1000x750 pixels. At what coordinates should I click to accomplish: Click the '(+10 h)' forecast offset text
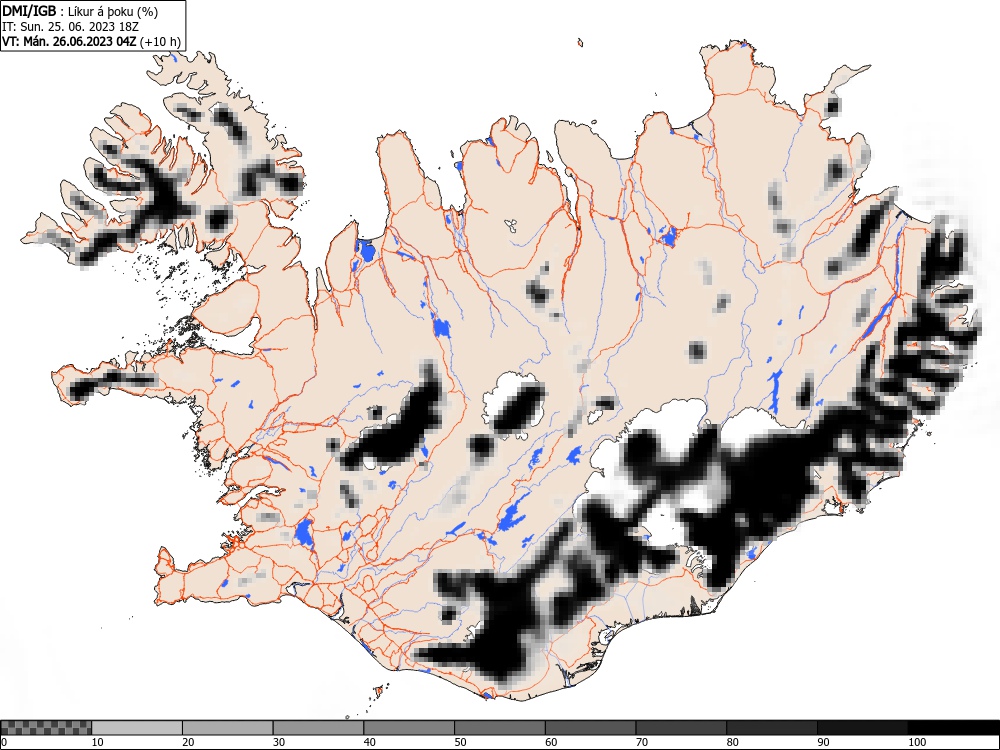click(x=160, y=42)
